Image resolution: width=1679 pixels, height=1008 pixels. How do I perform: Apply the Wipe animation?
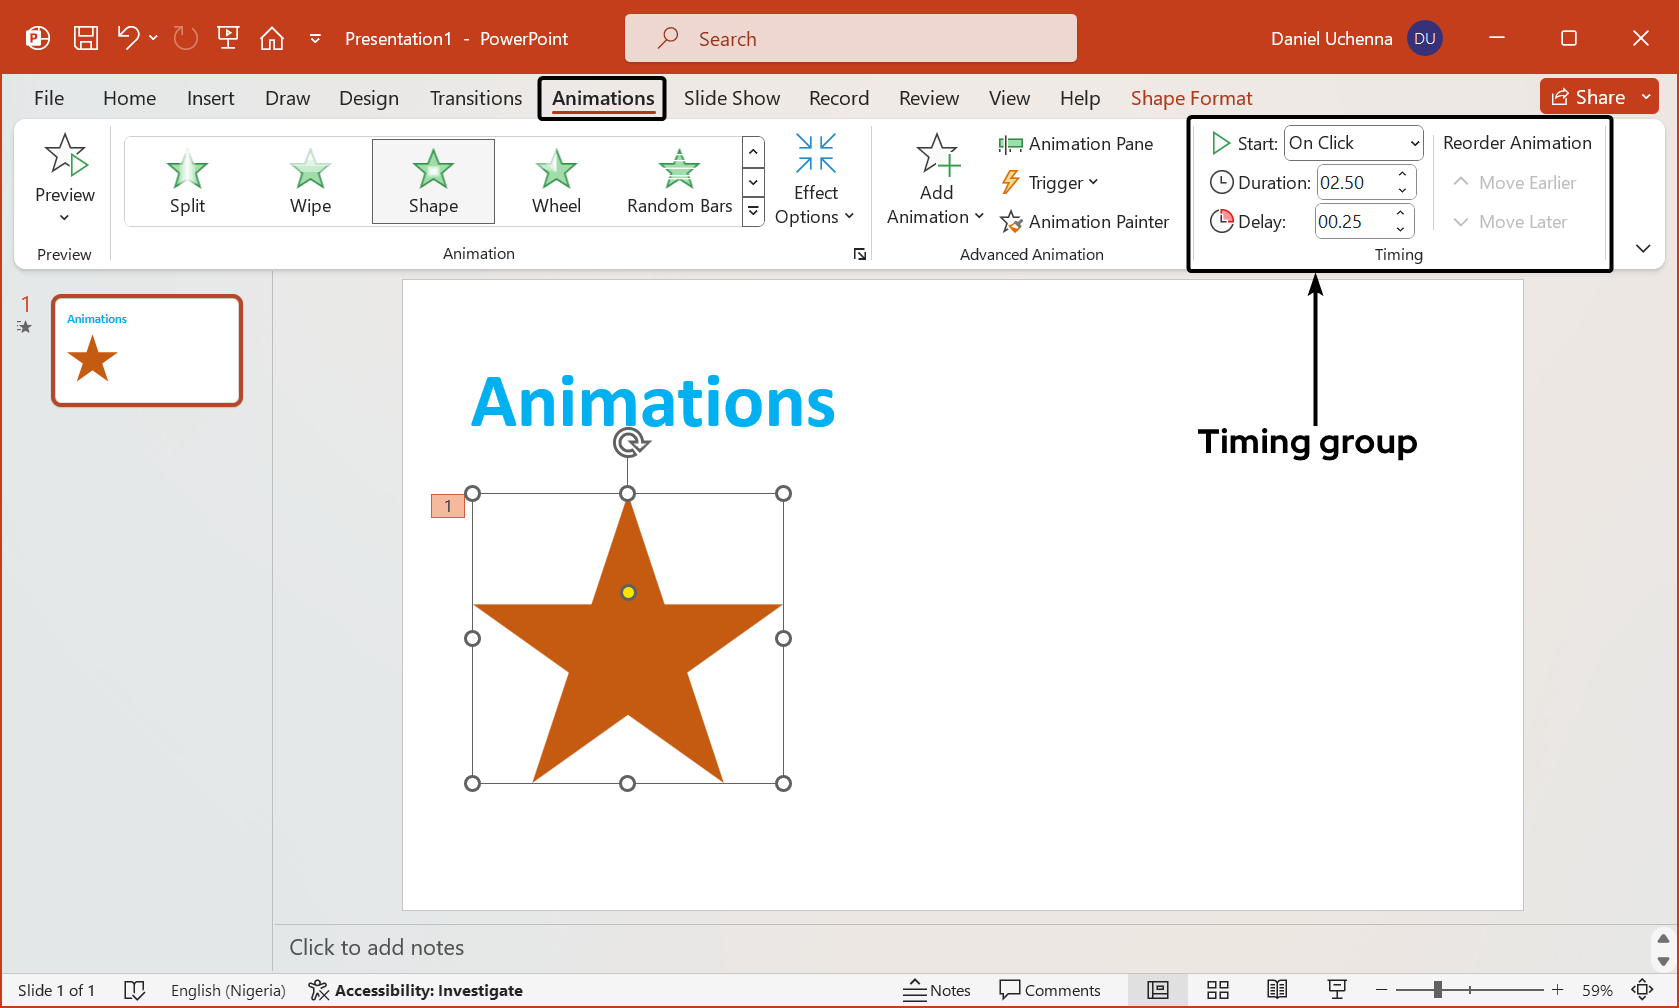(x=309, y=180)
